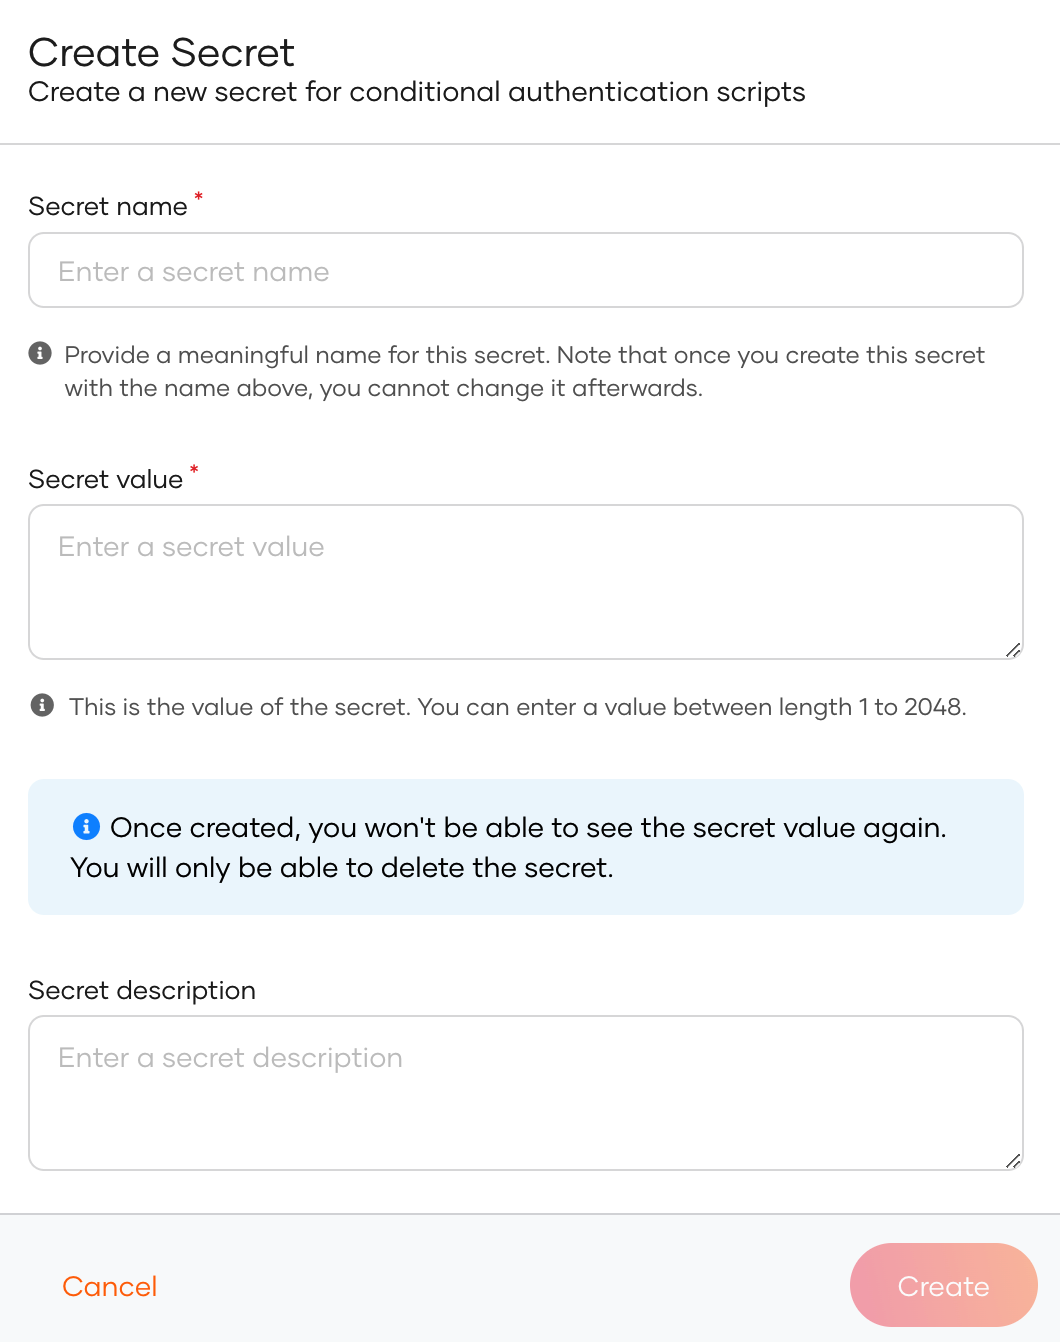Click the info icon beside secret value hint

(41, 704)
